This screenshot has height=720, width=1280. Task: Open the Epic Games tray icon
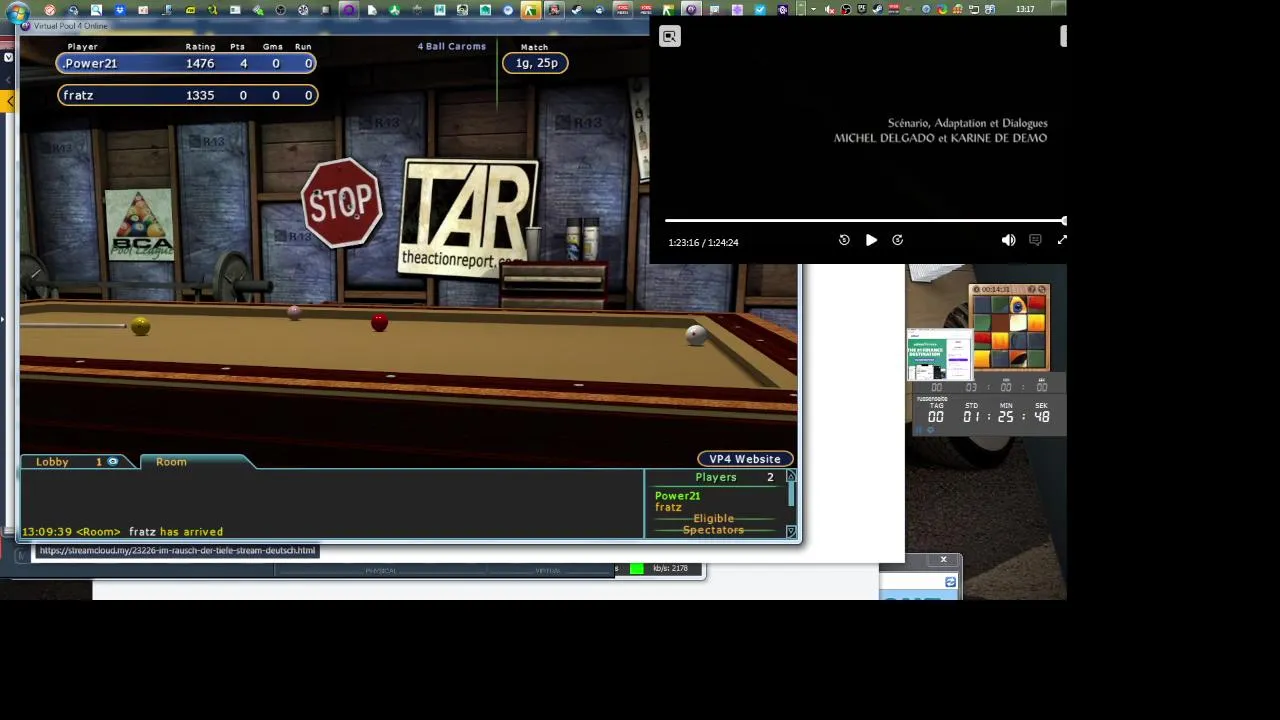[862, 9]
